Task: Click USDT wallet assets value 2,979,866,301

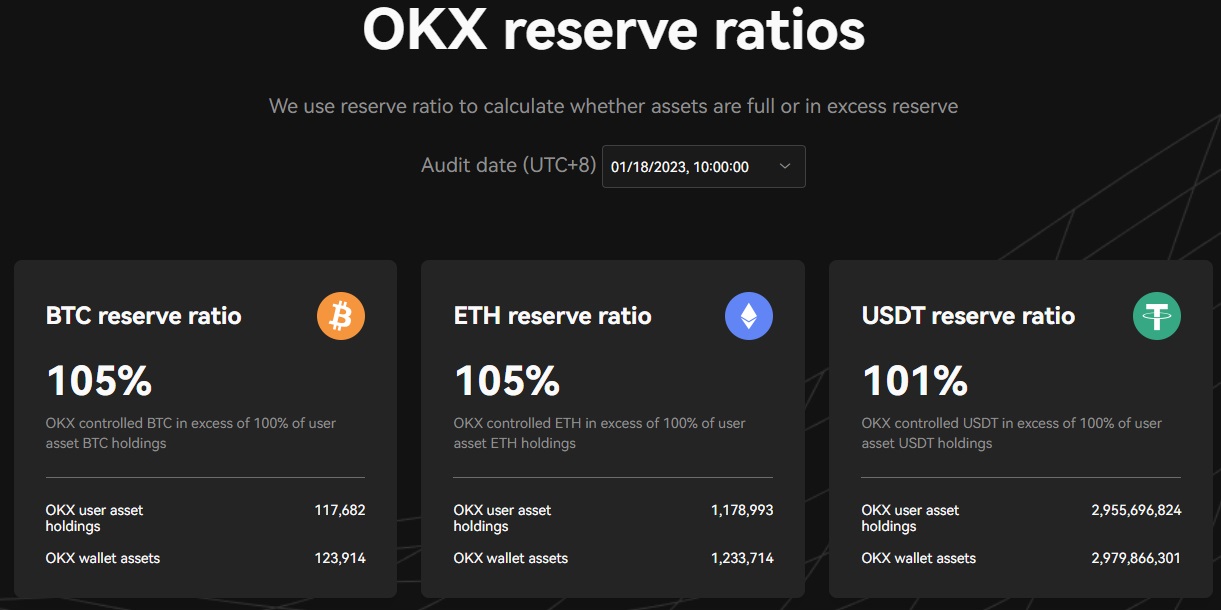Action: point(1136,558)
